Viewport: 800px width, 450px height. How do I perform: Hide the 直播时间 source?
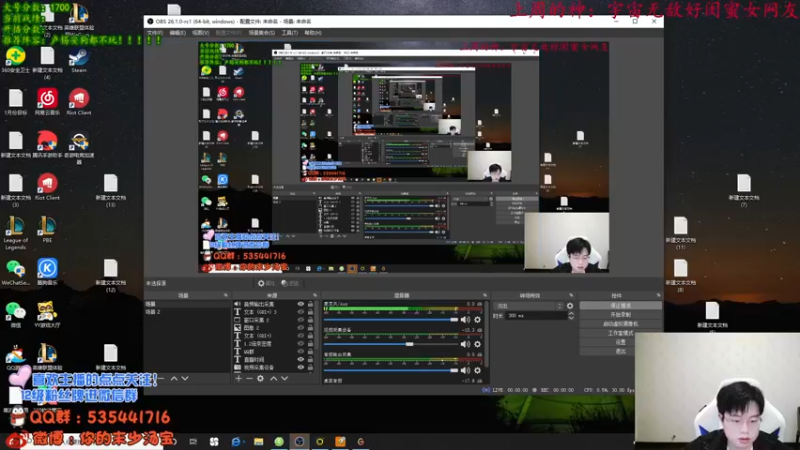[x=301, y=360]
